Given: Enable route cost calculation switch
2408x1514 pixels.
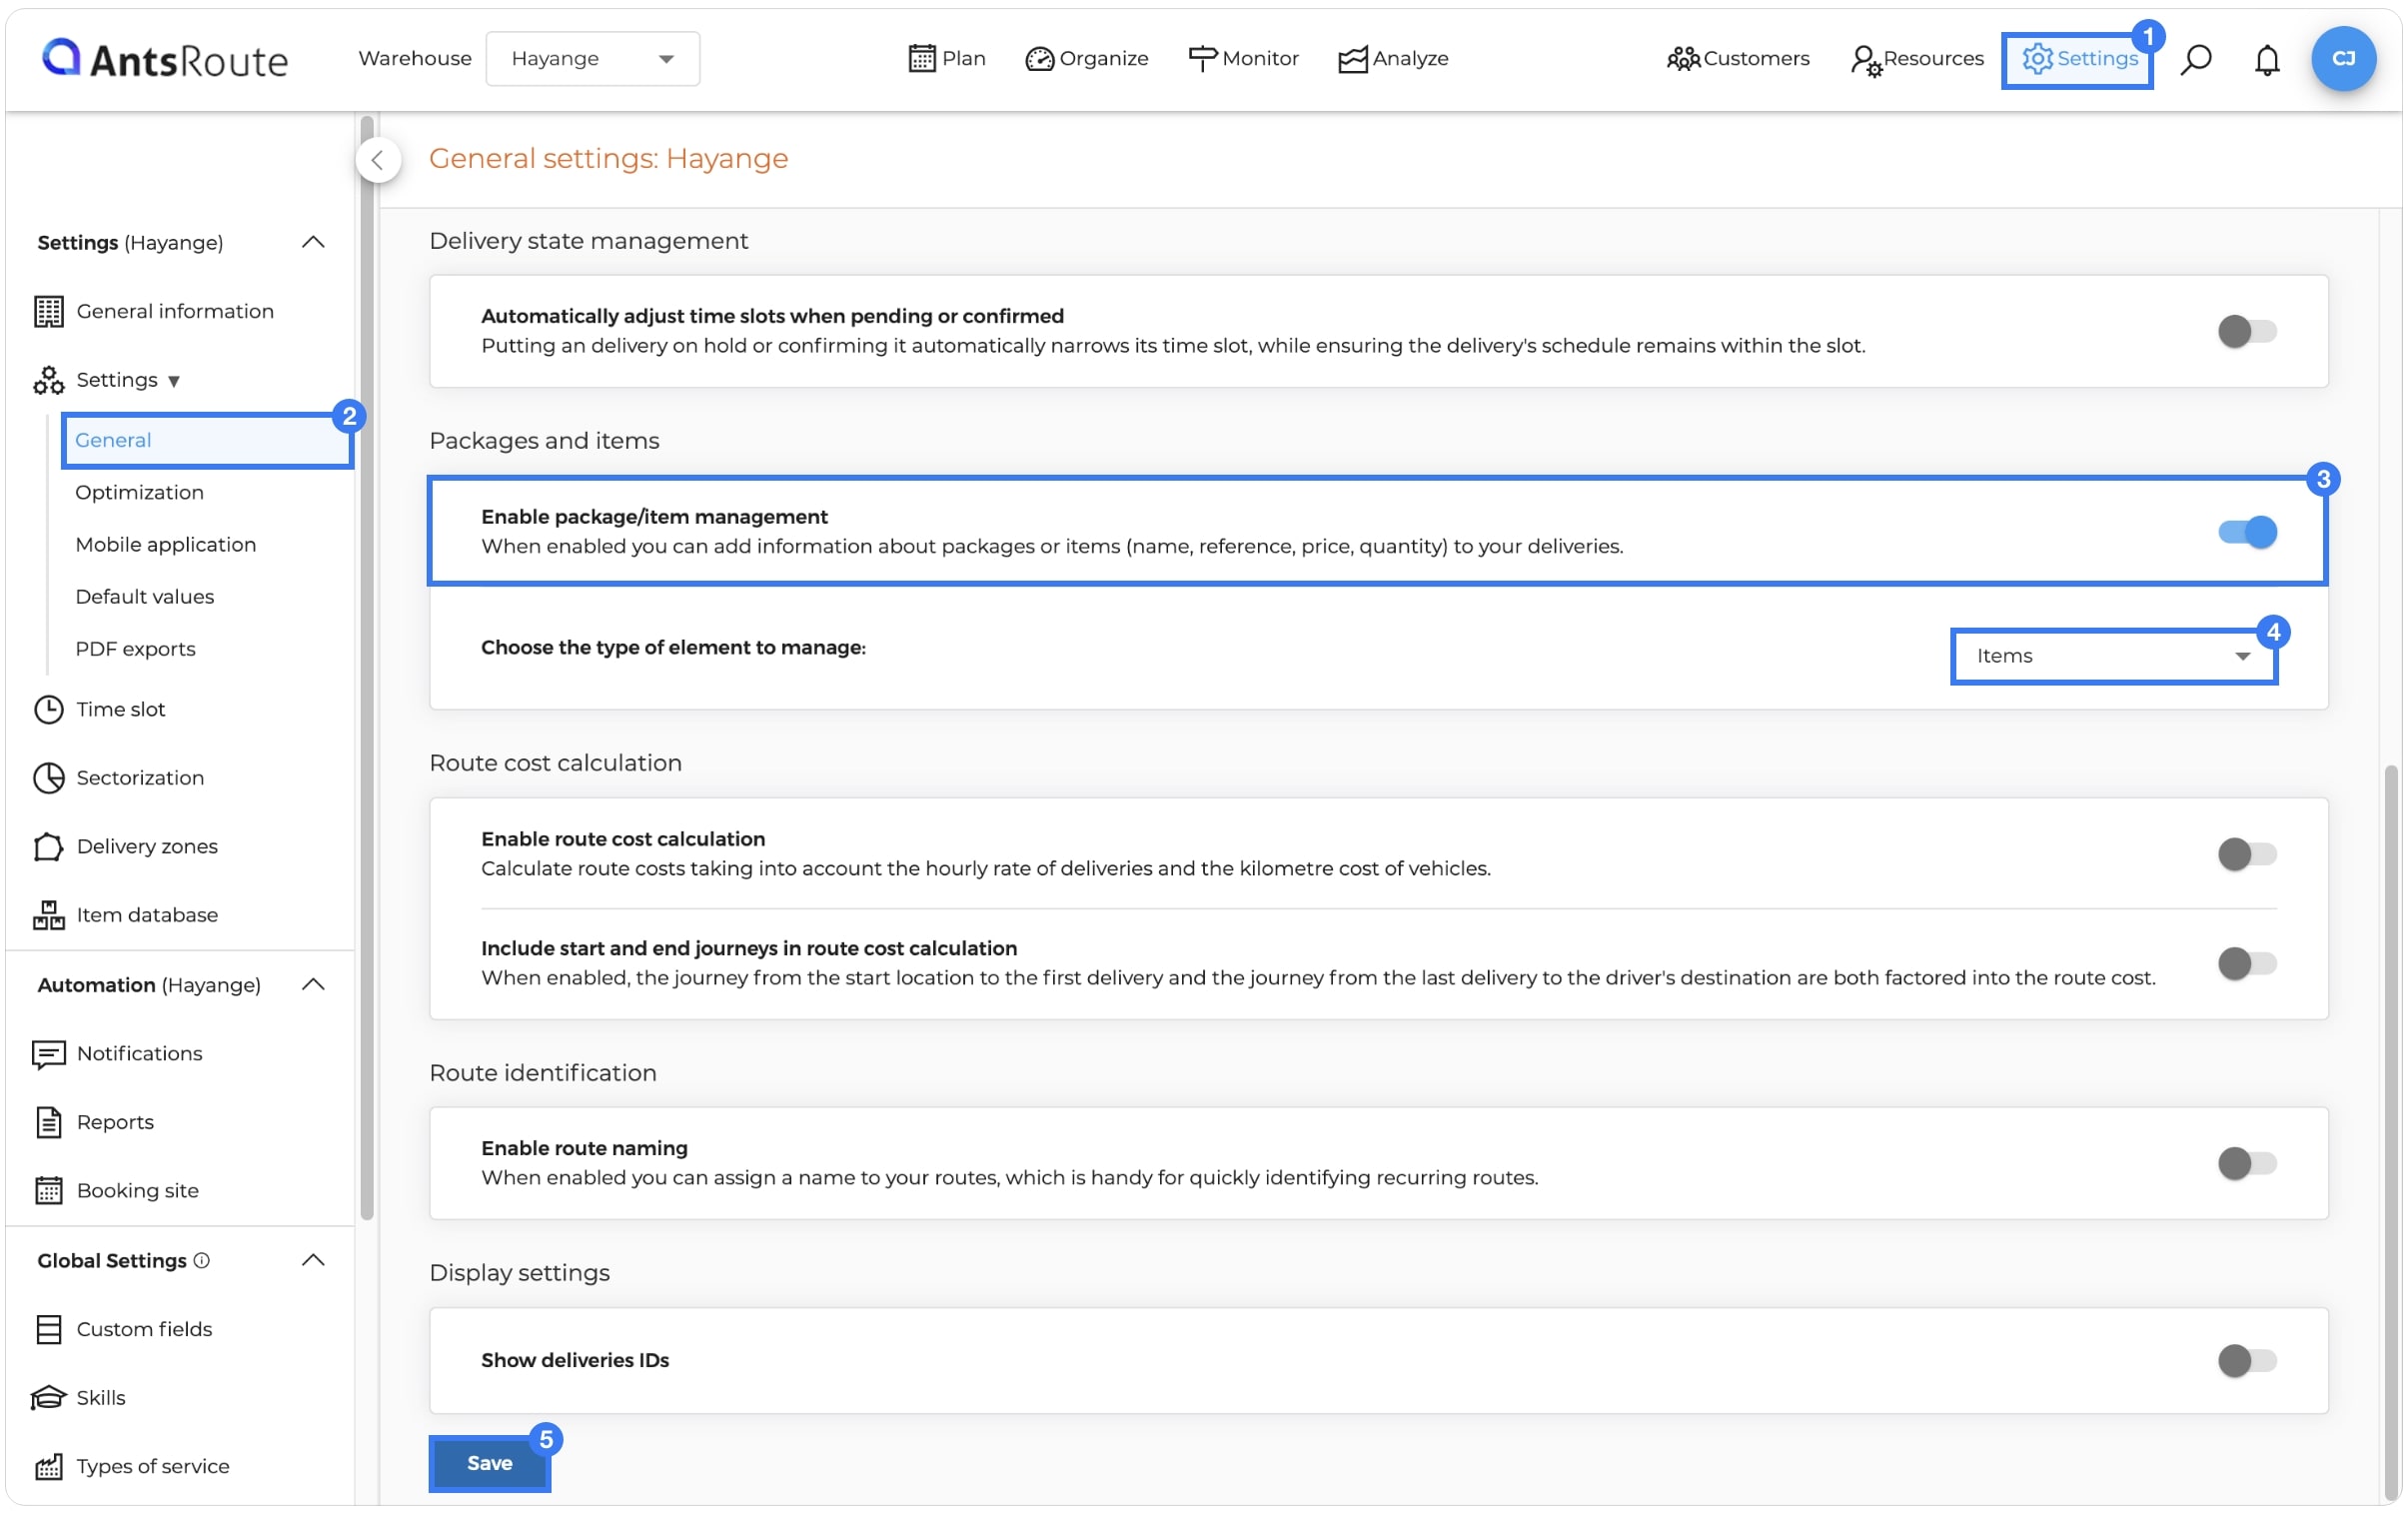Looking at the screenshot, I should tap(2246, 854).
